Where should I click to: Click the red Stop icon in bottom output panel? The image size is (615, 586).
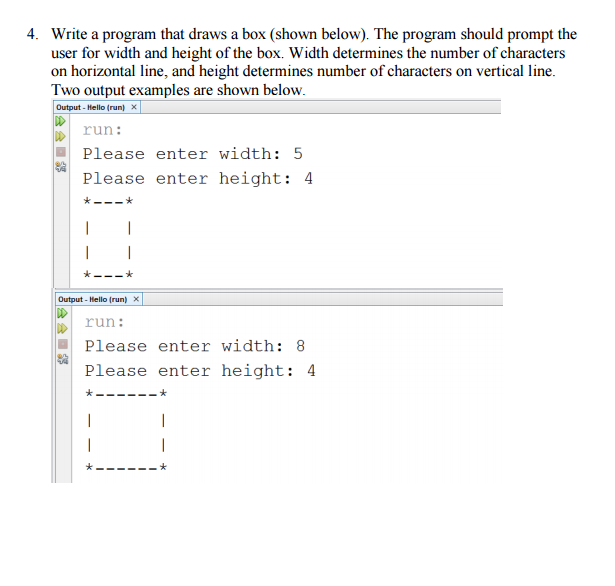coord(63,344)
